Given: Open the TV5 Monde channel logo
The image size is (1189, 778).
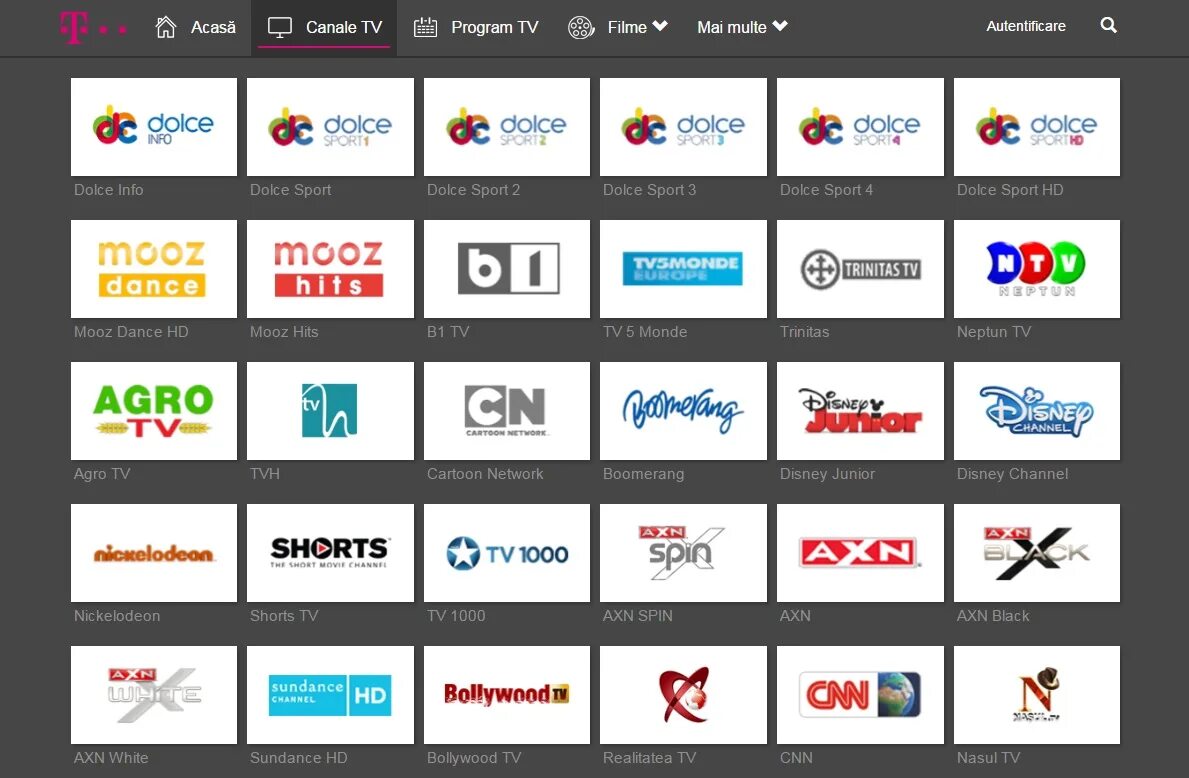Looking at the screenshot, I should point(683,268).
